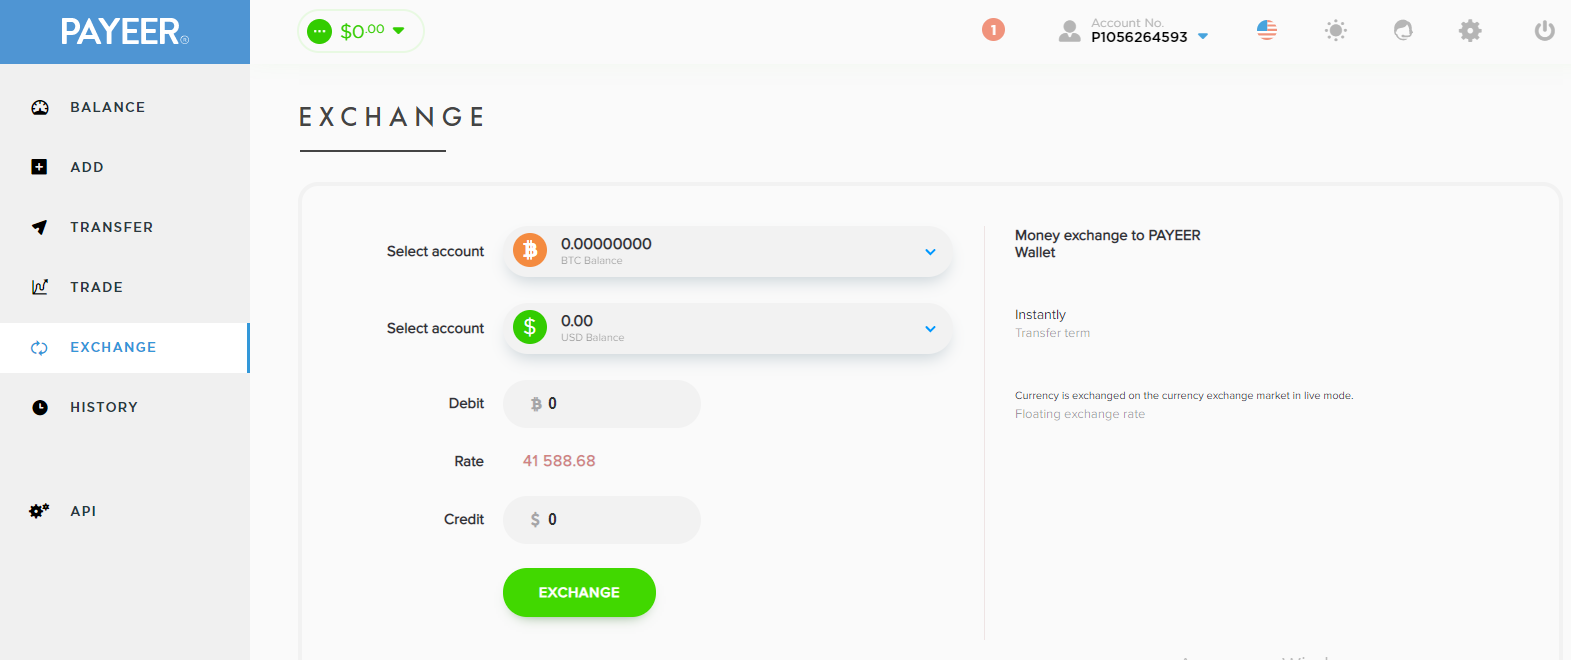1571x660 pixels.
Task: Click the orange Bitcoin coin icon
Action: point(530,249)
